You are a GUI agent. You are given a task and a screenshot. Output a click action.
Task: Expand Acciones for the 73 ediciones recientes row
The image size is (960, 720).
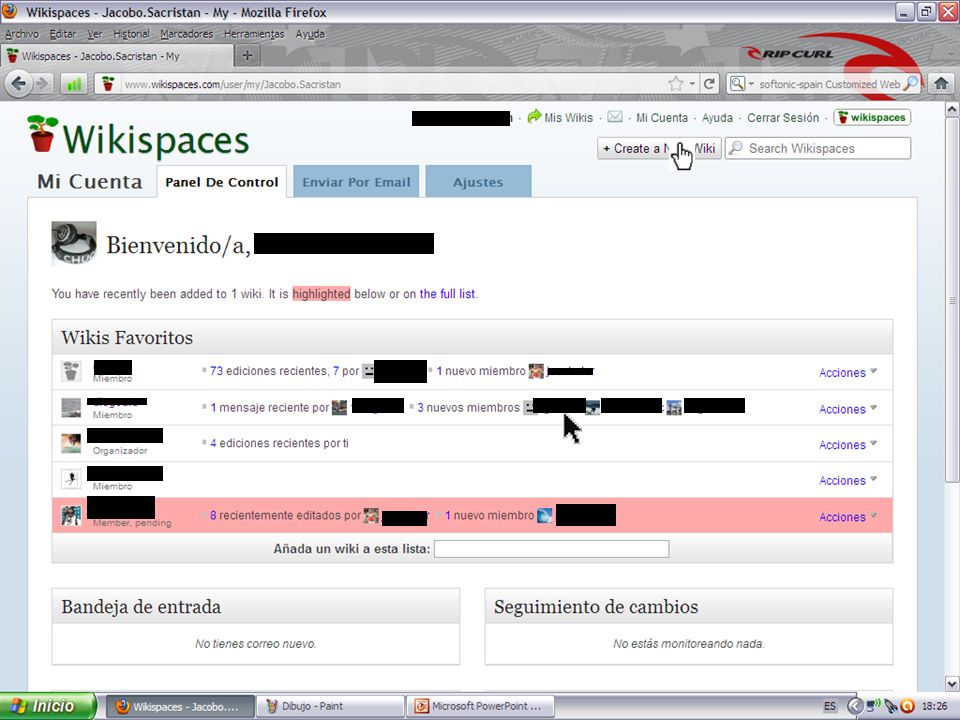(848, 372)
